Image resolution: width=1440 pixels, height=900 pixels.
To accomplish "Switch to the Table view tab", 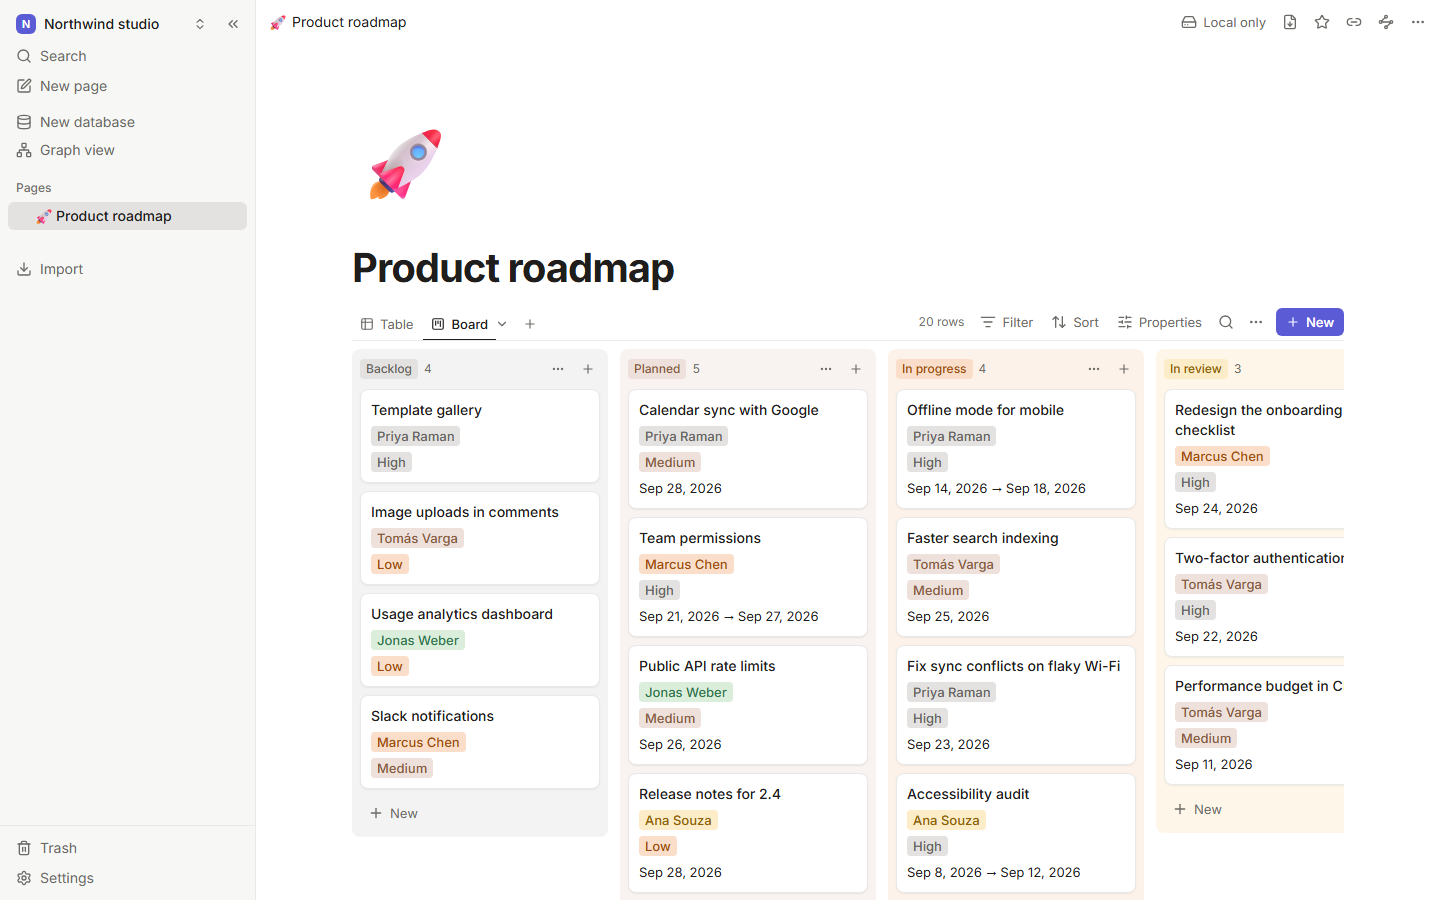I will (387, 324).
